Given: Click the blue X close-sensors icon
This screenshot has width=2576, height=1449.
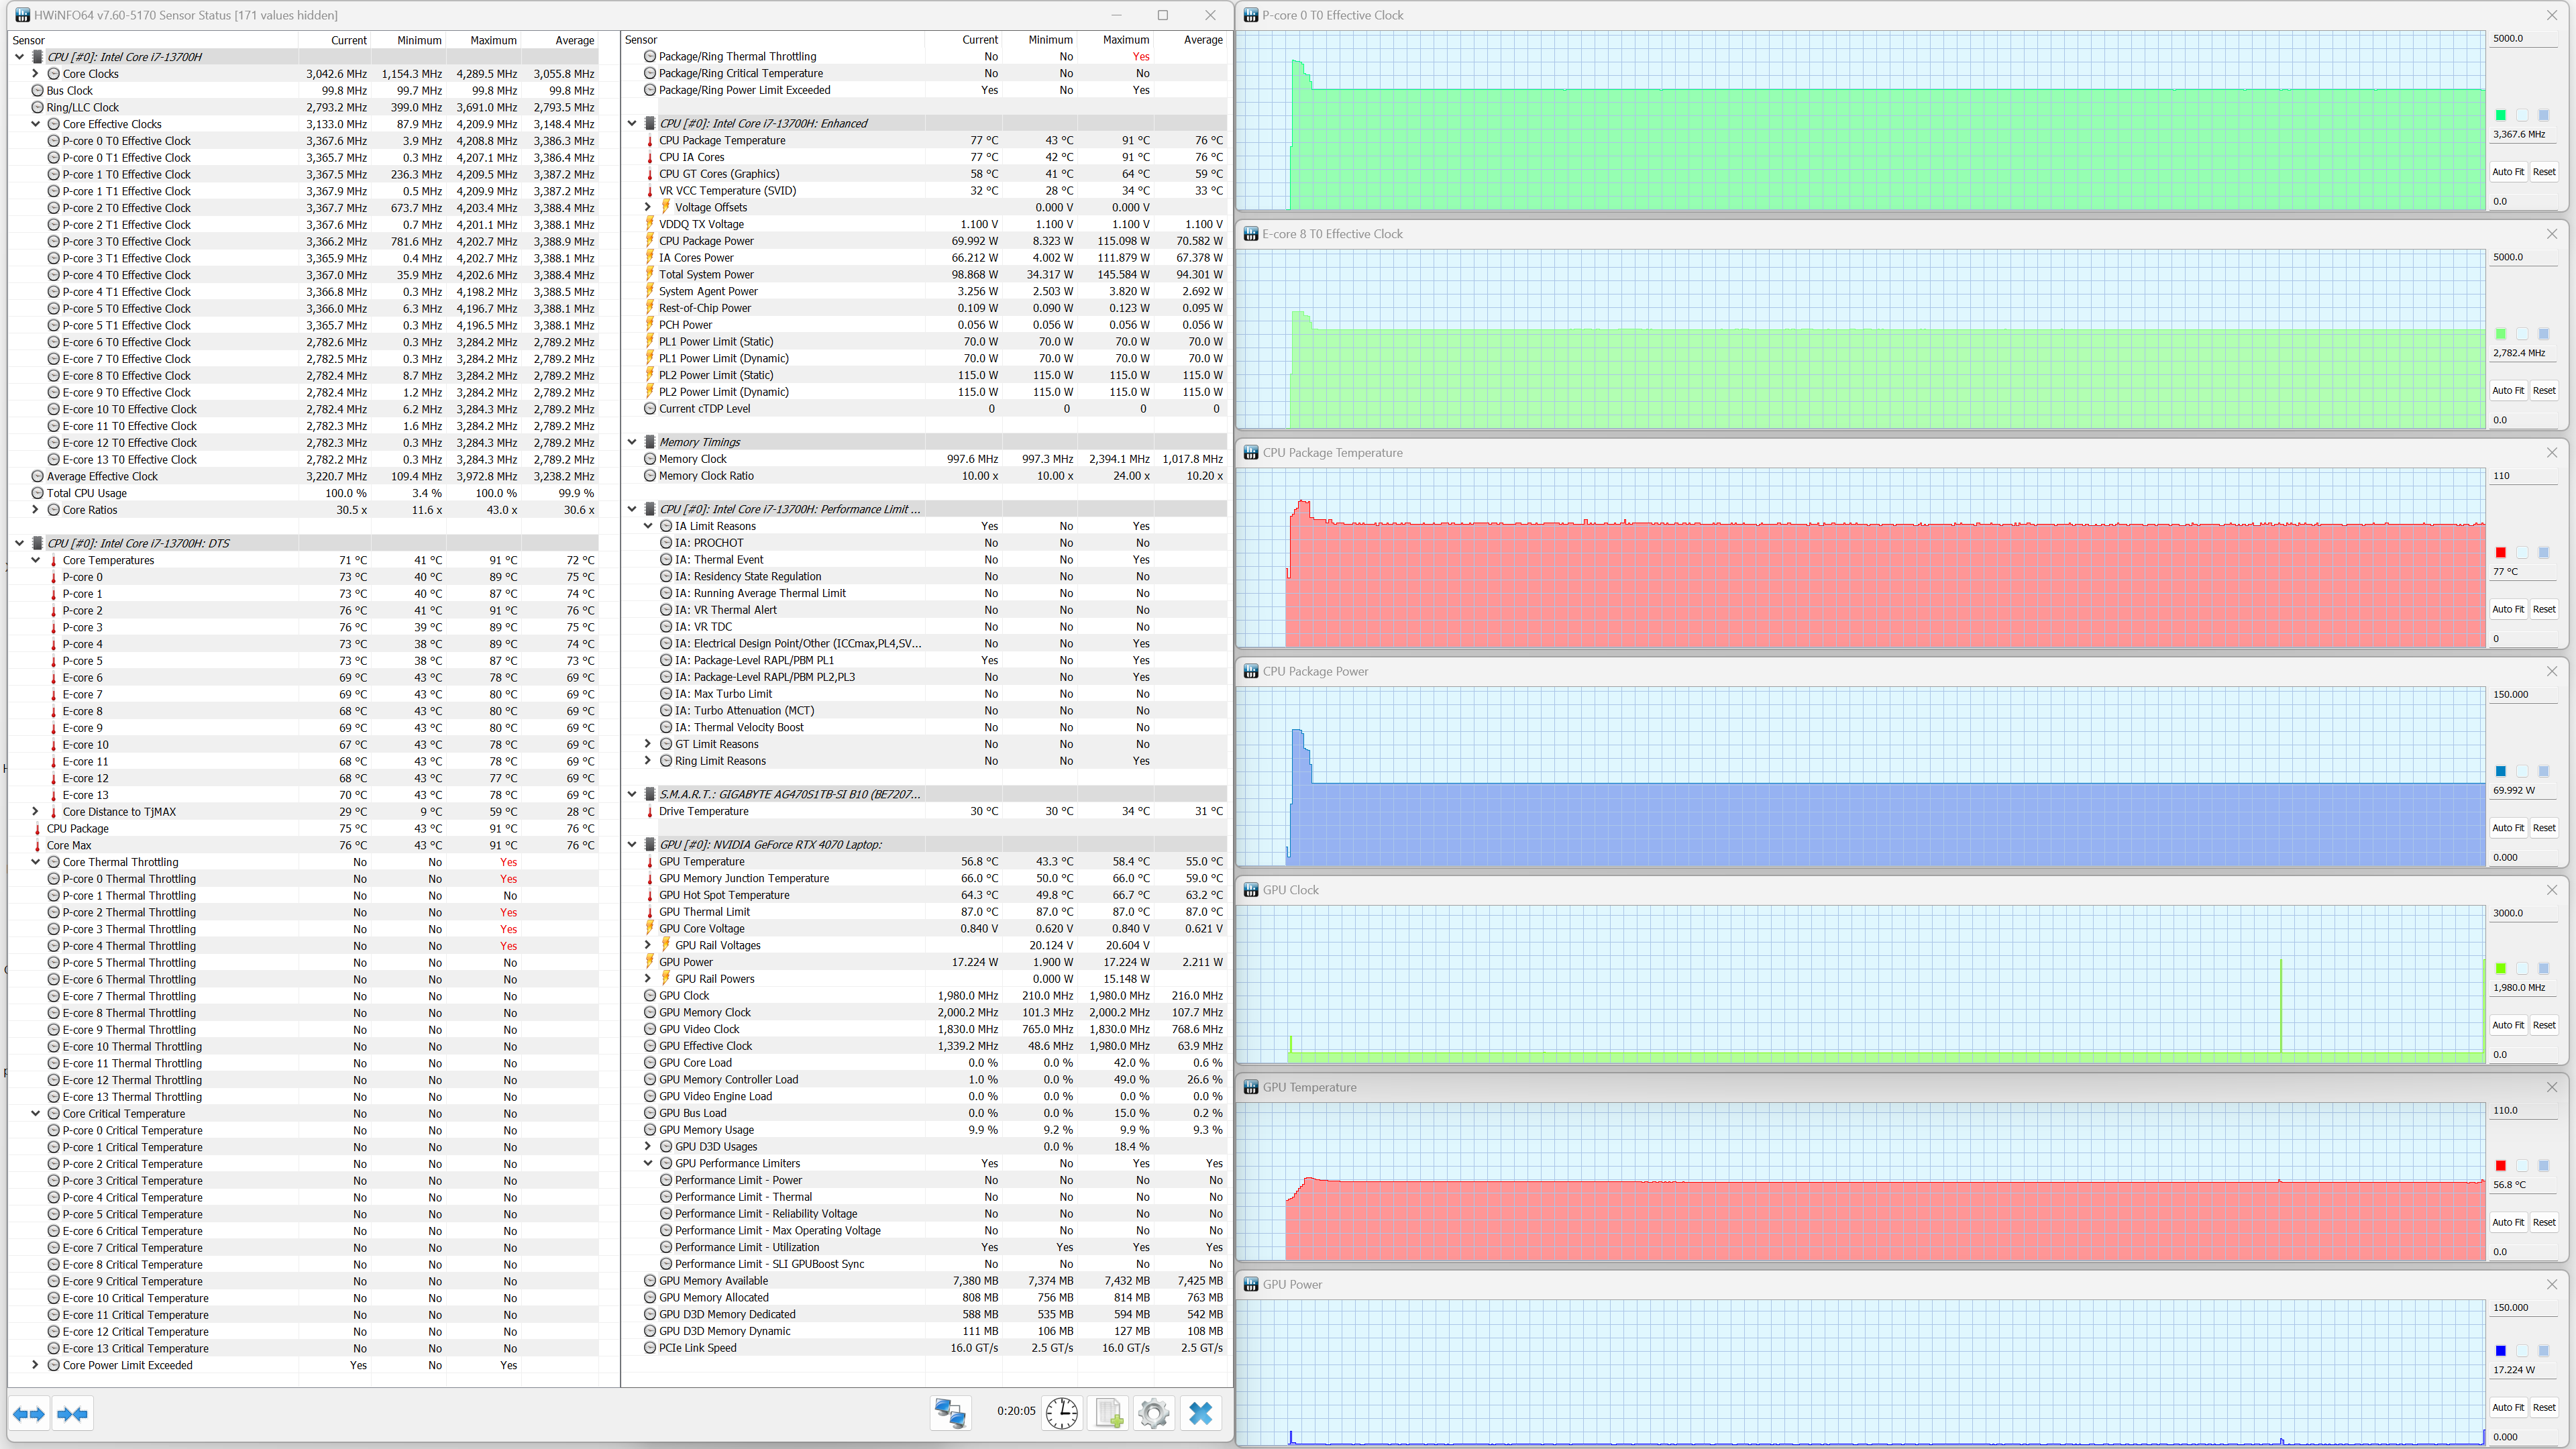Looking at the screenshot, I should [x=1200, y=1413].
